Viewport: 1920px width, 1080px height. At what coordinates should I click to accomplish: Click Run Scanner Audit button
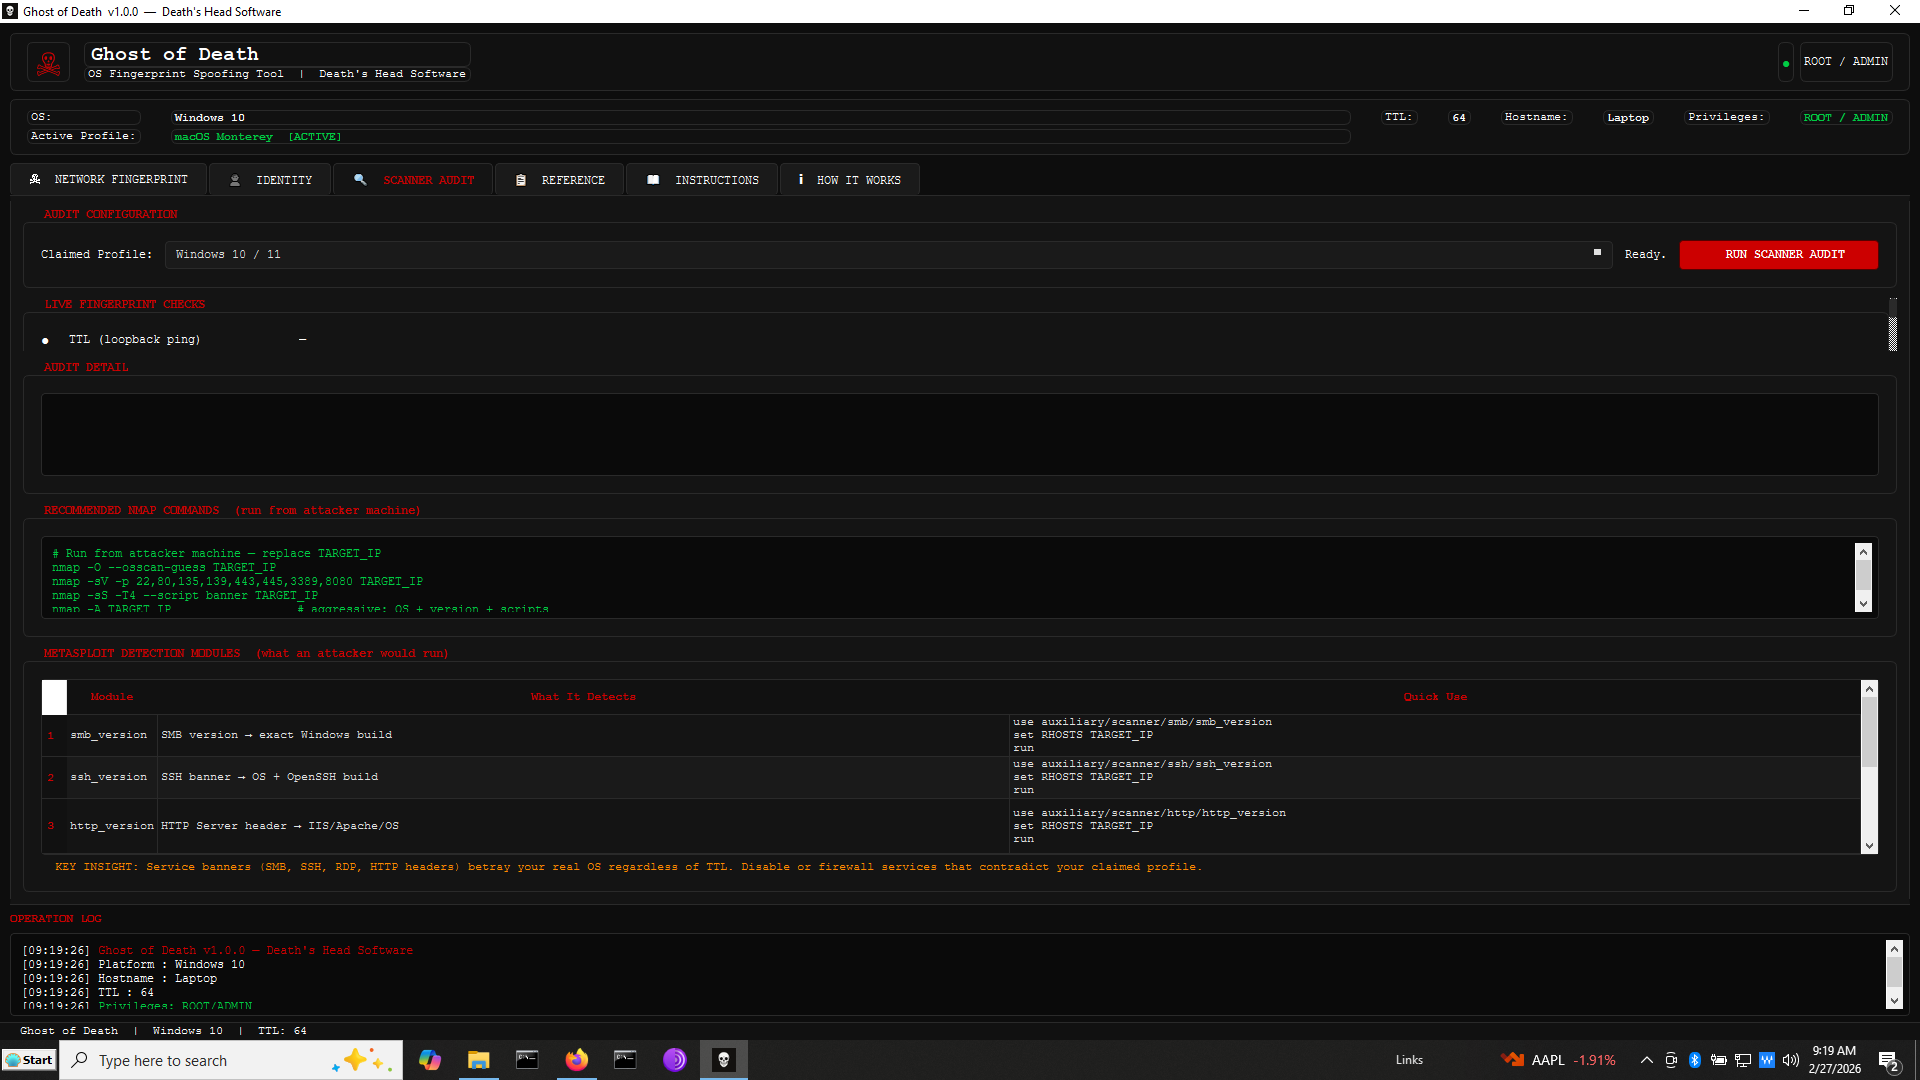(x=1778, y=254)
